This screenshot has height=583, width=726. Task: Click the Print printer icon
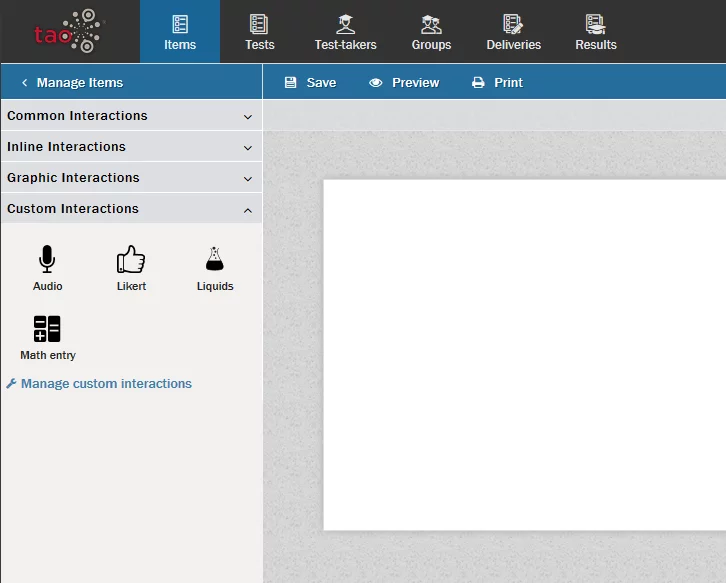[x=479, y=83]
